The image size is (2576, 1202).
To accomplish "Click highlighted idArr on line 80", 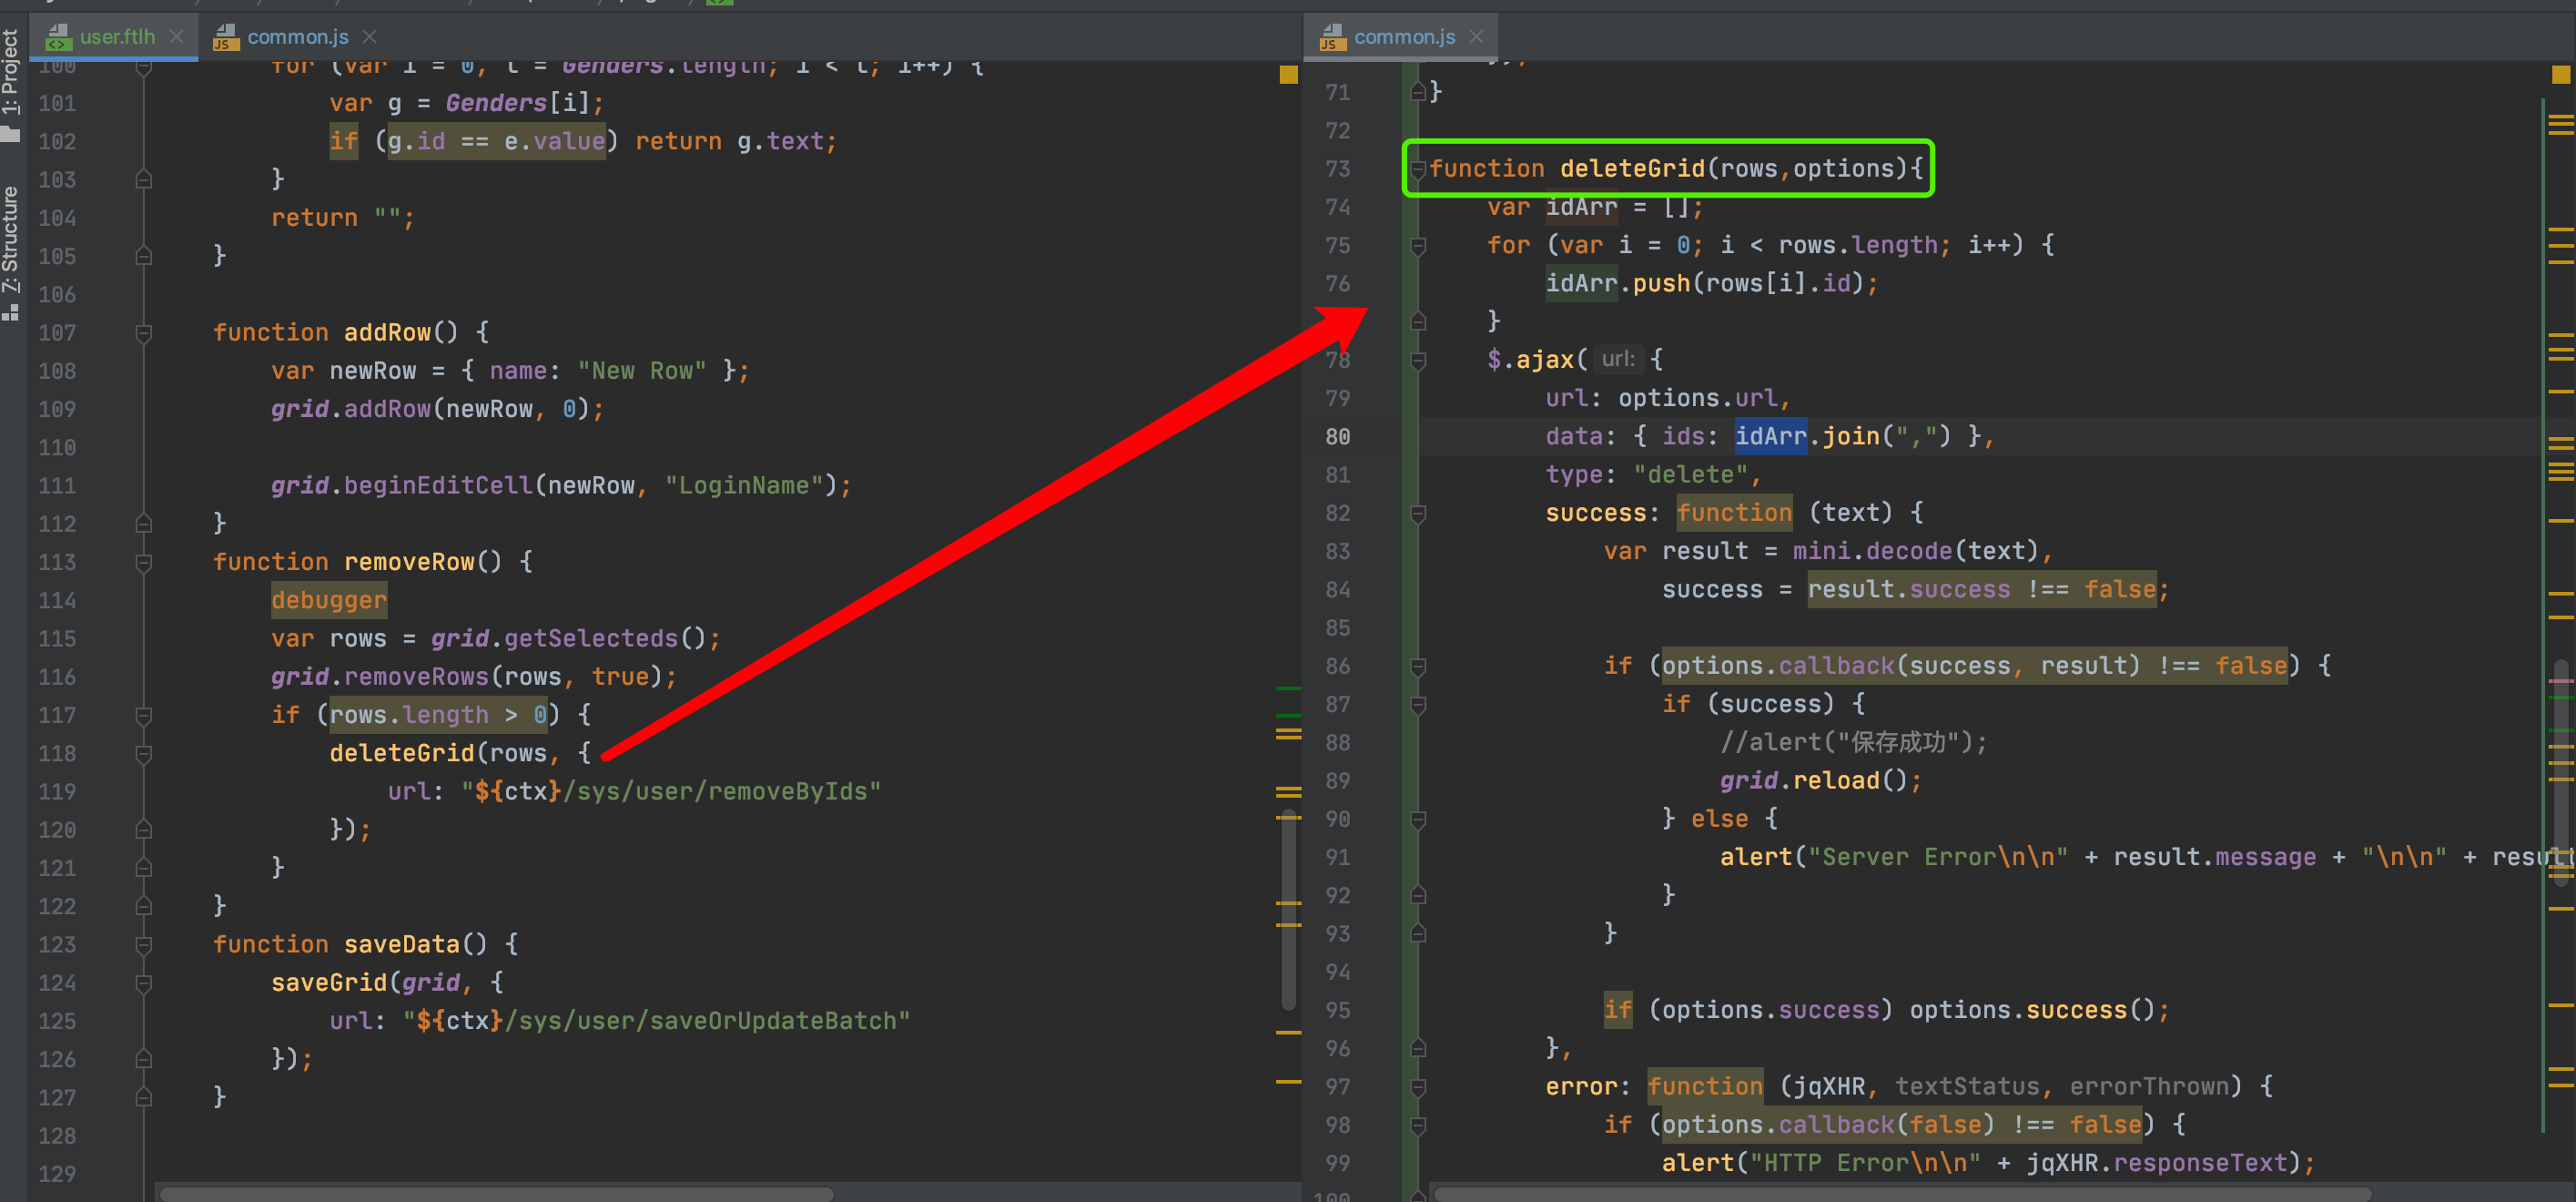I will [1770, 436].
